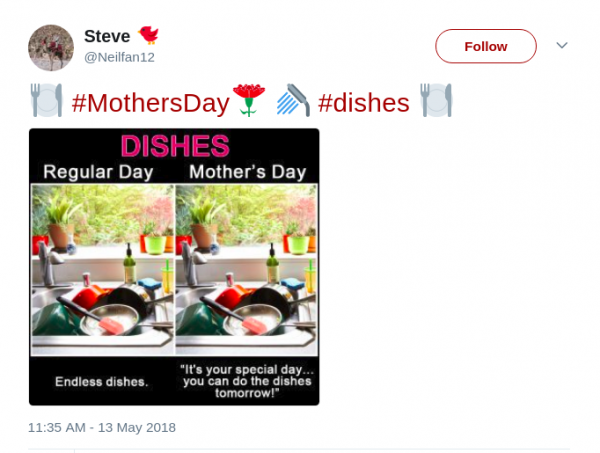This screenshot has height=453, width=600.
Task: Click the Mother's Day heading in meme
Action: click(246, 171)
